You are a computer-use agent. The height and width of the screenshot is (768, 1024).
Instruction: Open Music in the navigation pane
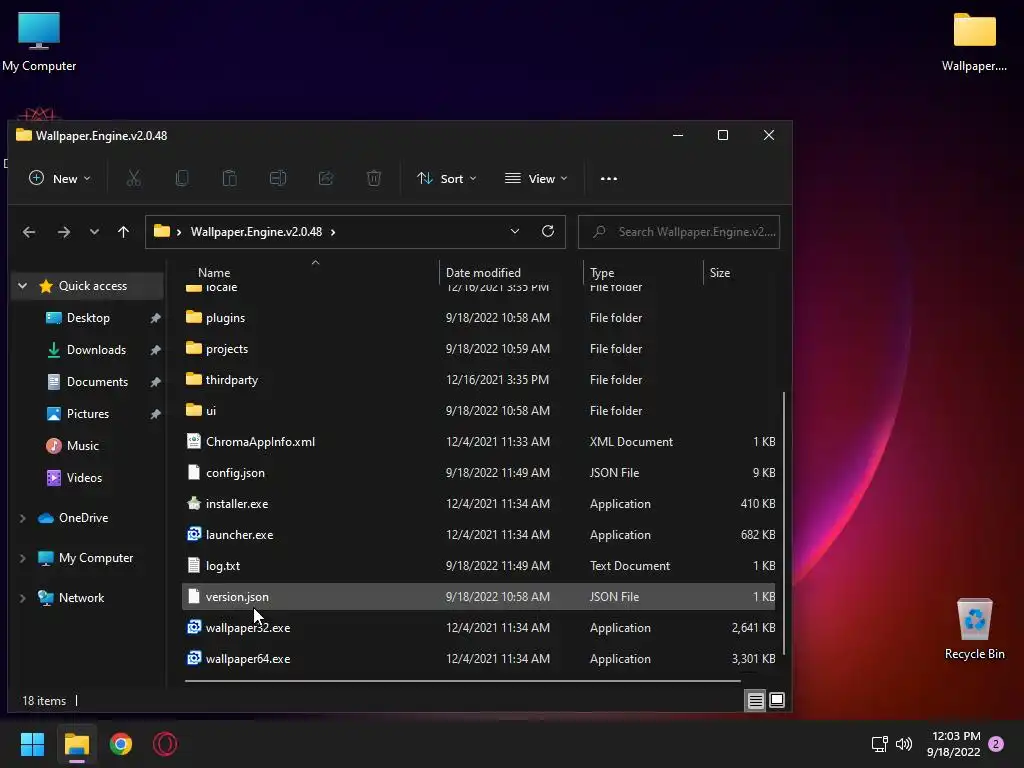83,446
